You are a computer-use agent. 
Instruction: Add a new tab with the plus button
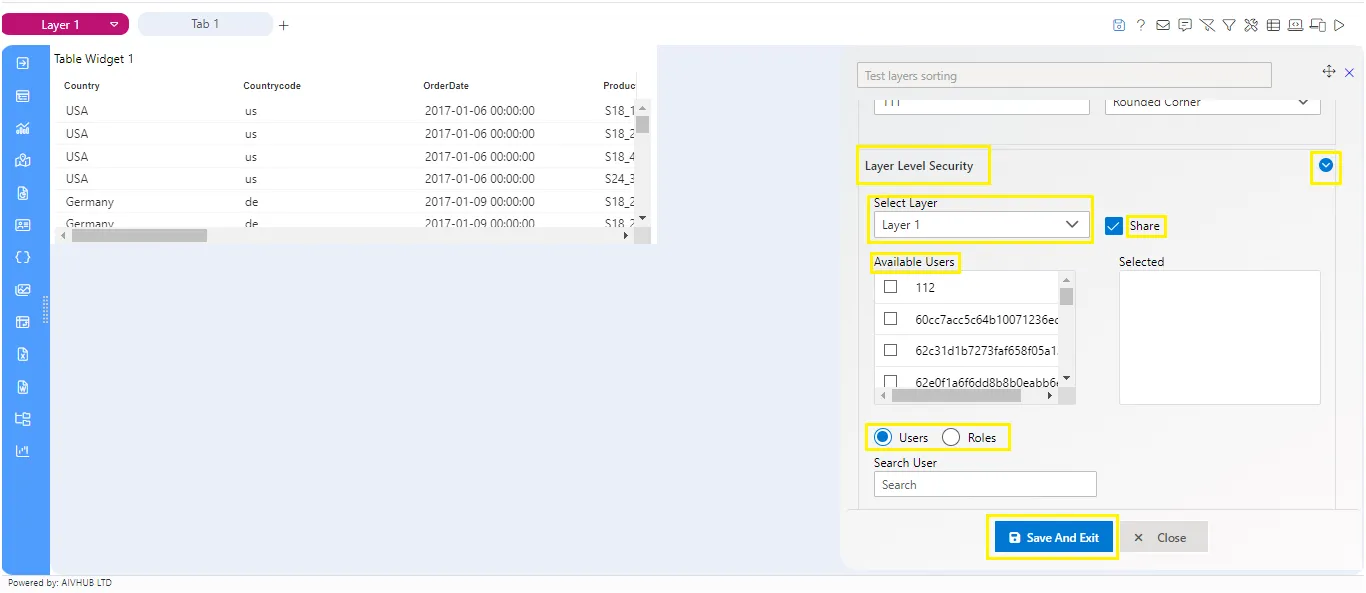[x=284, y=25]
